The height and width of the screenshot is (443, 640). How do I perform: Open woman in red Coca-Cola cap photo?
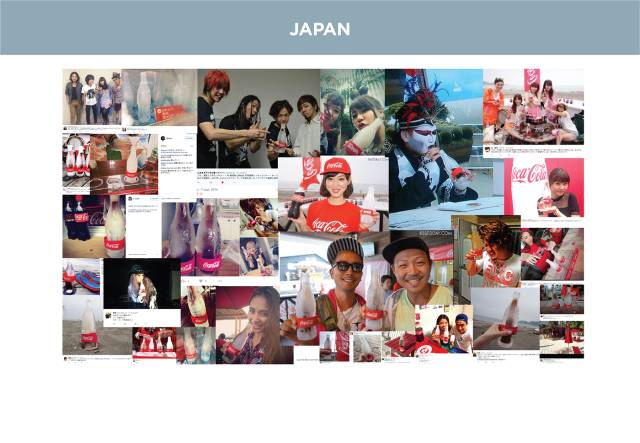pyautogui.click(x=333, y=194)
